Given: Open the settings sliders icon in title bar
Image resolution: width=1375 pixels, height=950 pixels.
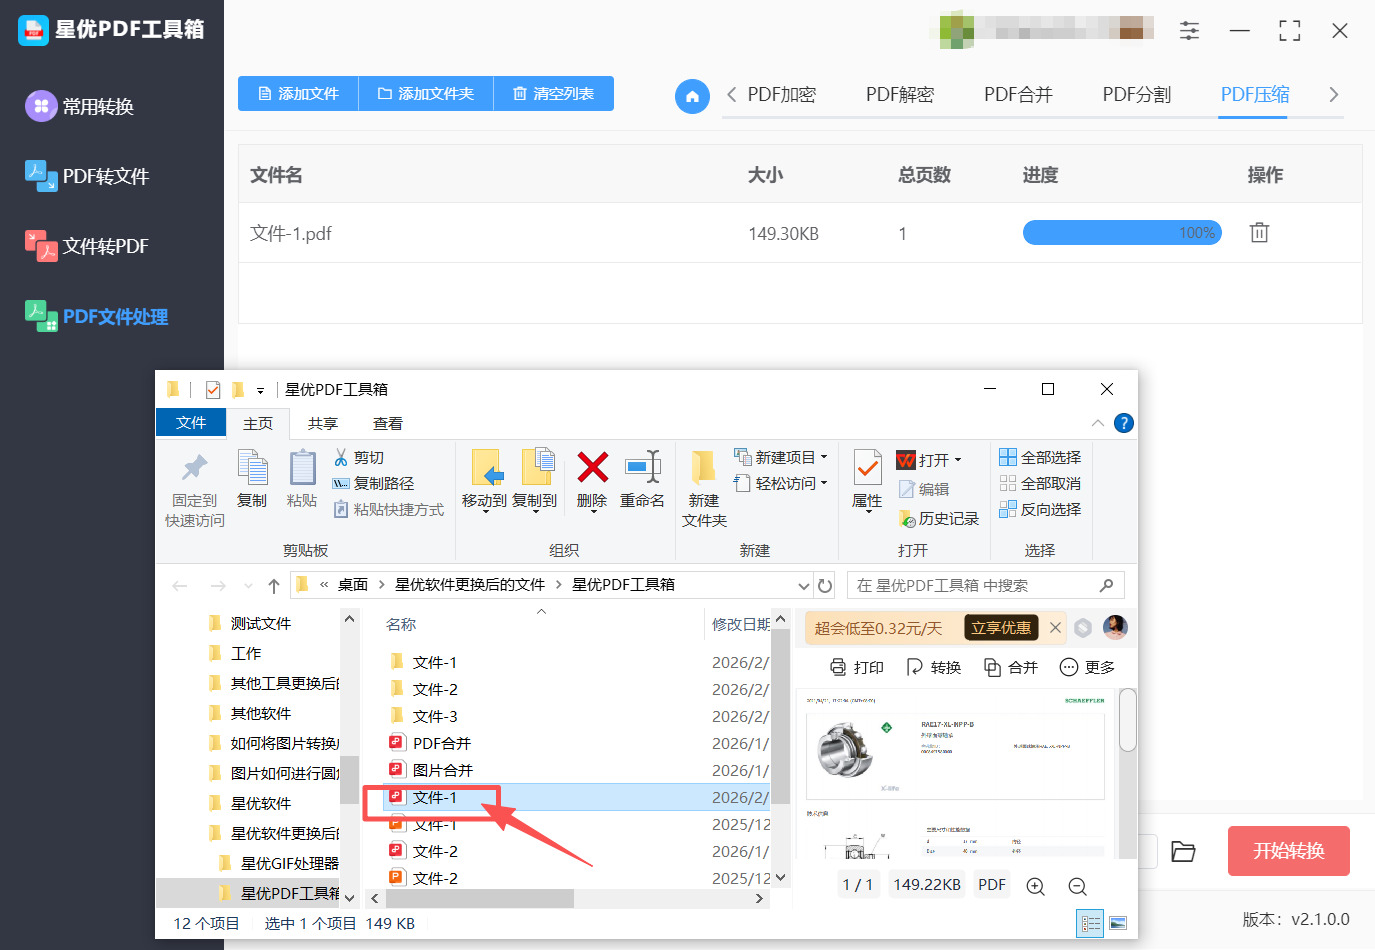Looking at the screenshot, I should tap(1189, 31).
